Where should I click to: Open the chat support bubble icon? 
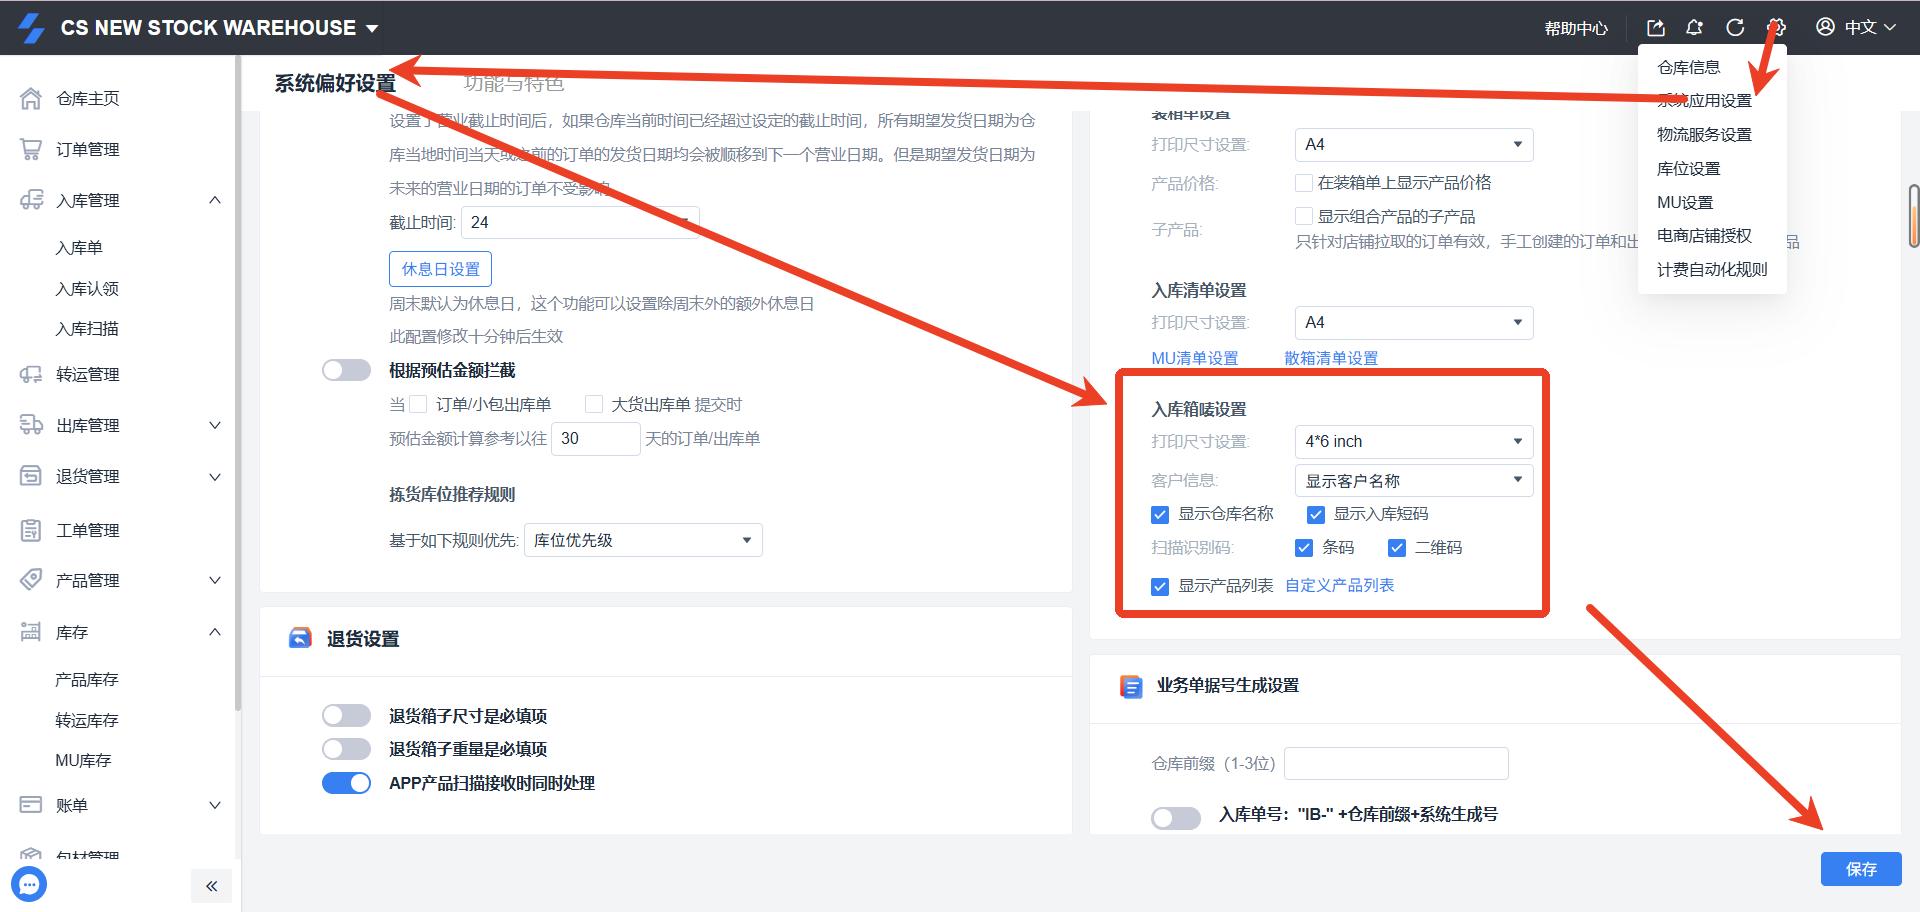pos(29,884)
